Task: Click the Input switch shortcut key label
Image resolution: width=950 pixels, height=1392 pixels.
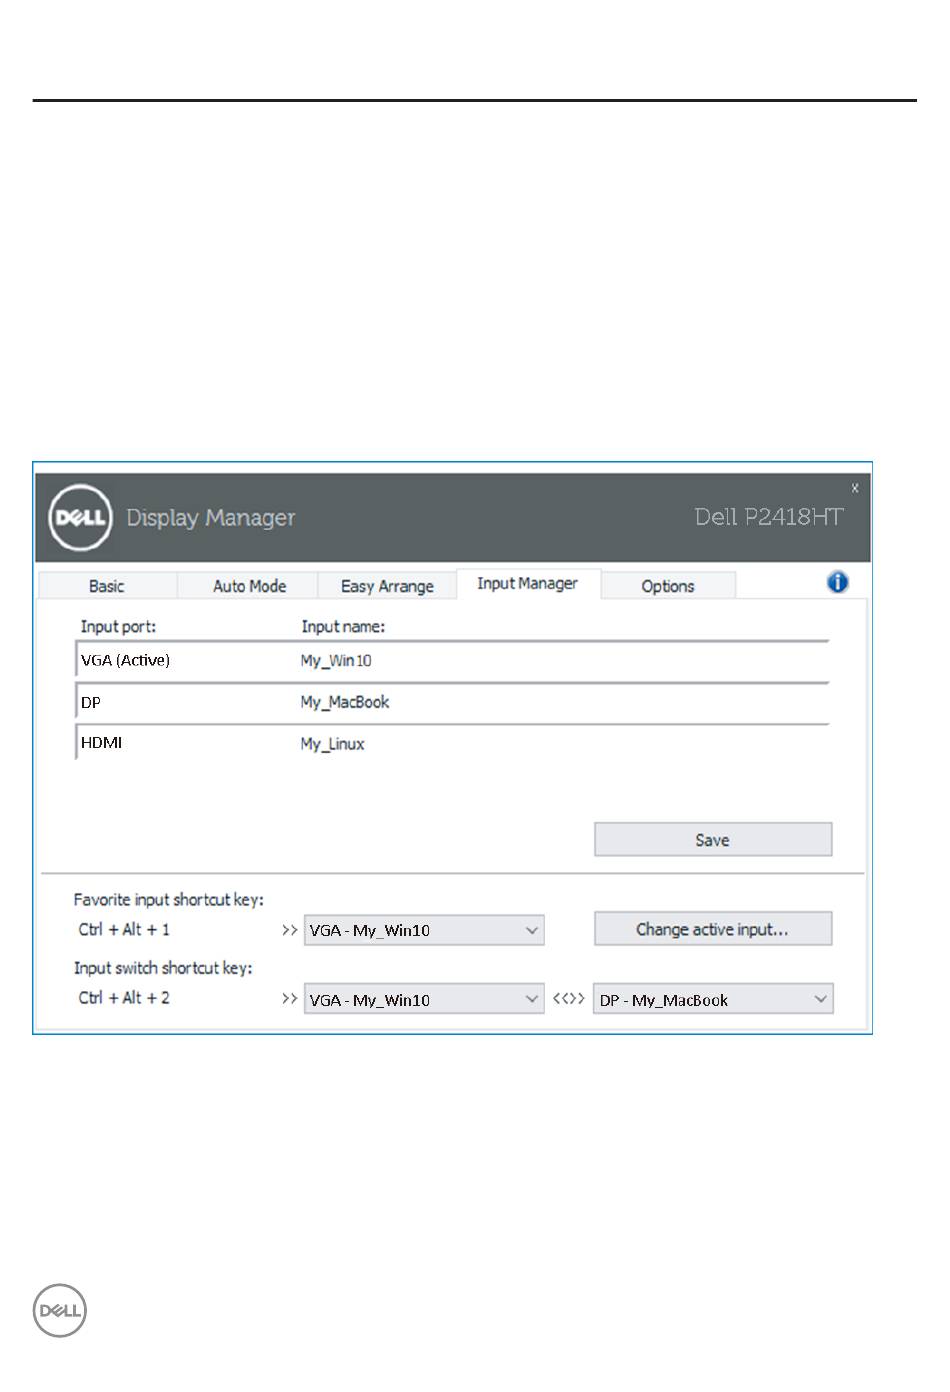Action: [163, 968]
